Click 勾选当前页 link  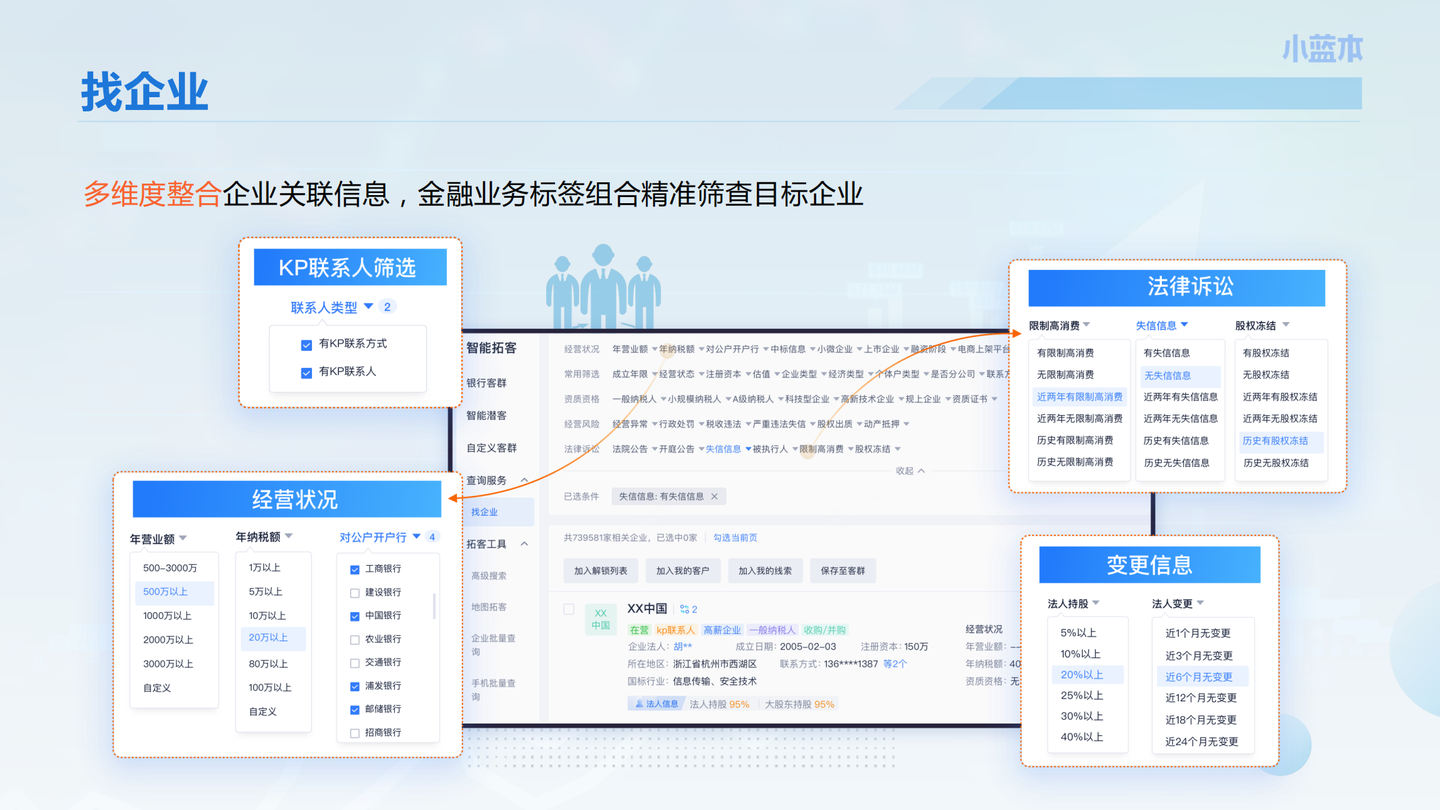pyautogui.click(x=735, y=538)
